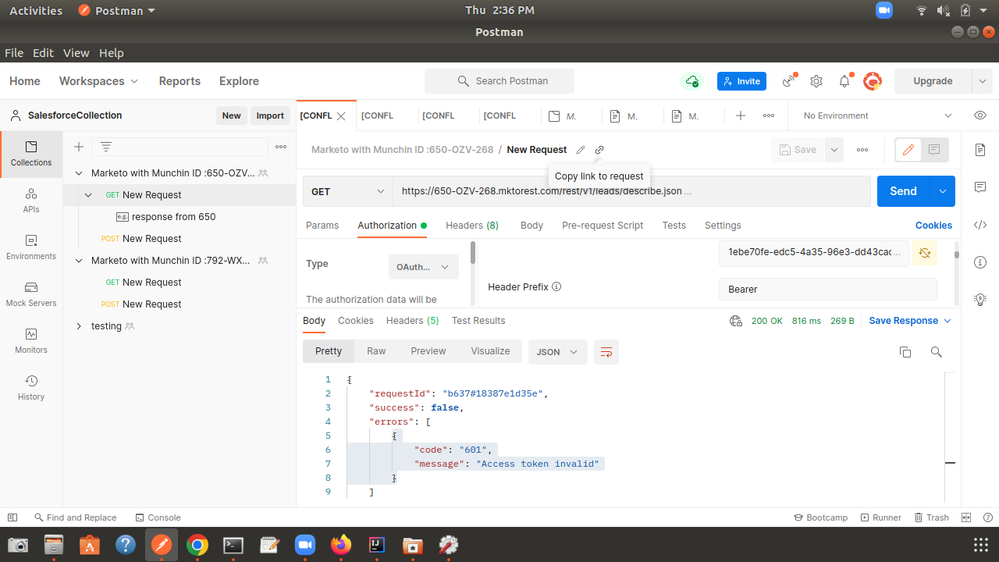Open the APIs sidebar panel

click(x=31, y=200)
